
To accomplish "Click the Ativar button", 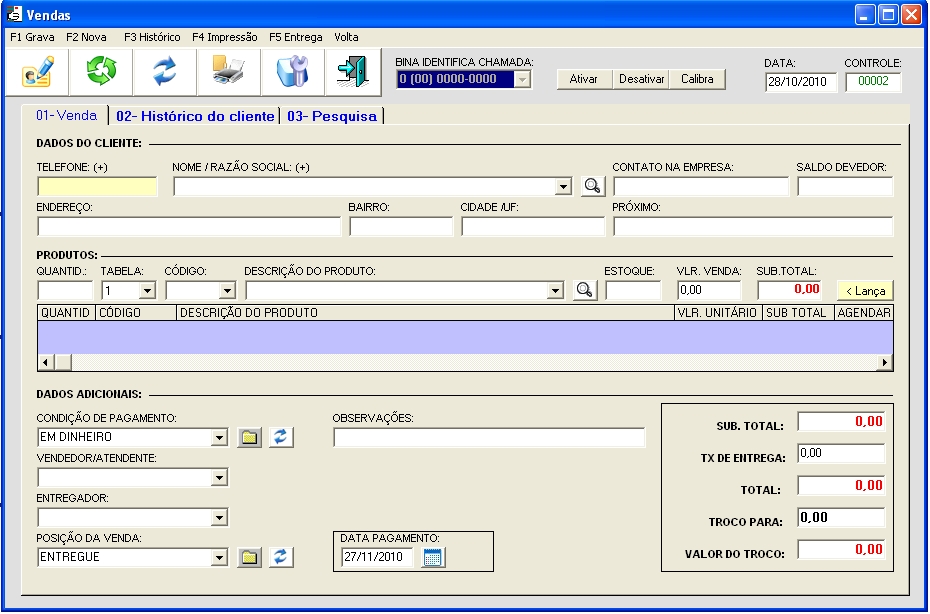I will [x=583, y=79].
